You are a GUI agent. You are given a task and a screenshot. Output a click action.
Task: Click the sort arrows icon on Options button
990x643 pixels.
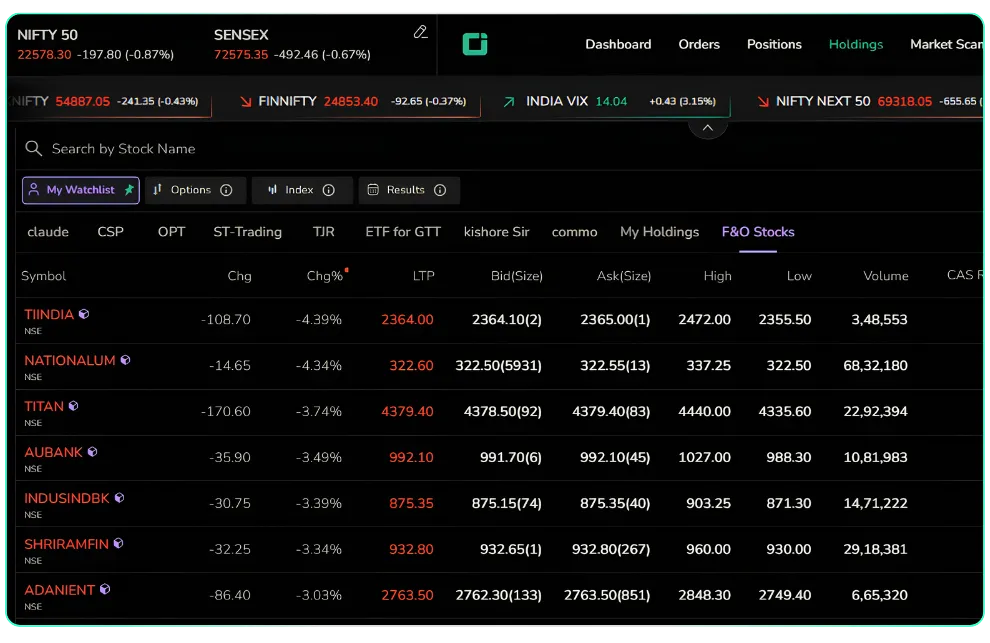(x=157, y=189)
